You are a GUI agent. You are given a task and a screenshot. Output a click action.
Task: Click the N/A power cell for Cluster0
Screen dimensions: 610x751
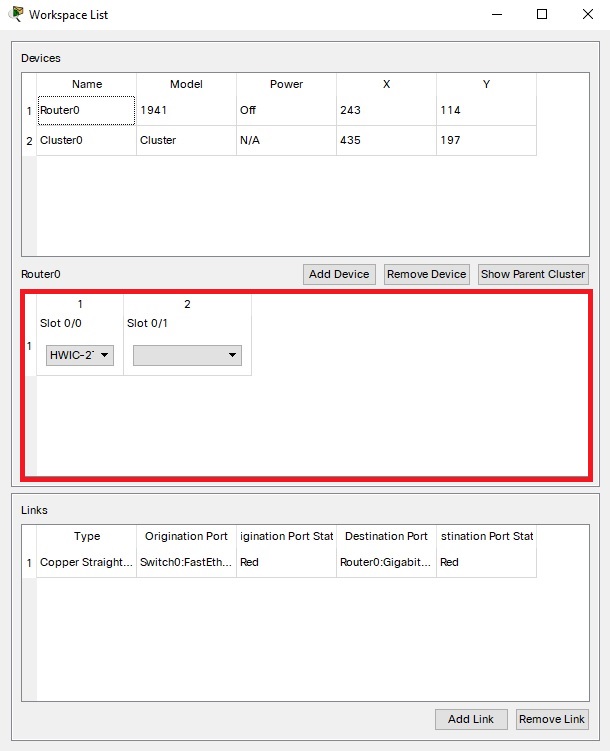point(286,140)
